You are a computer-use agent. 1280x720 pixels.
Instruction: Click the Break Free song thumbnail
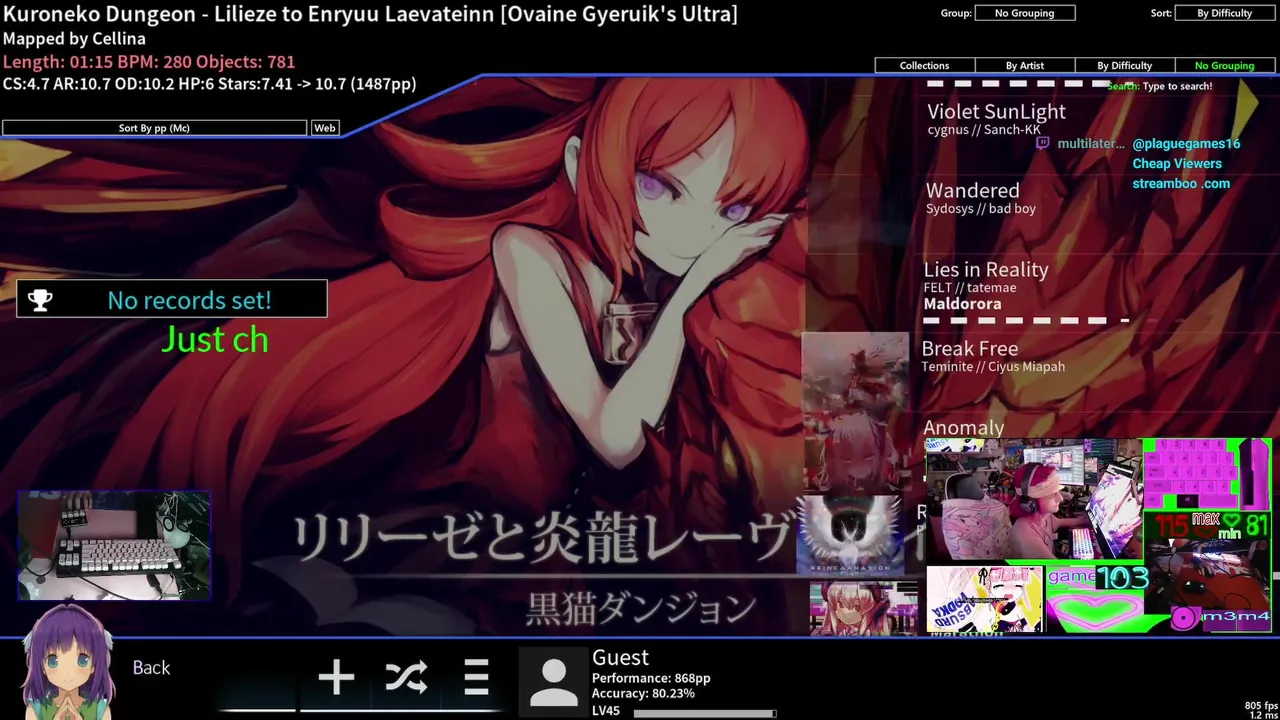pyautogui.click(x=855, y=372)
